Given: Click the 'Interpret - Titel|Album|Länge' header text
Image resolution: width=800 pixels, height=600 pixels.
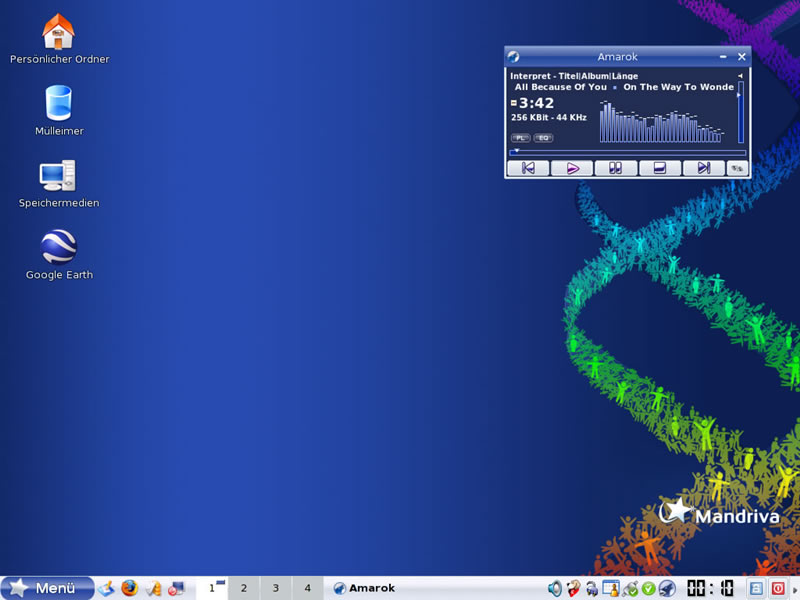Looking at the screenshot, I should (574, 76).
